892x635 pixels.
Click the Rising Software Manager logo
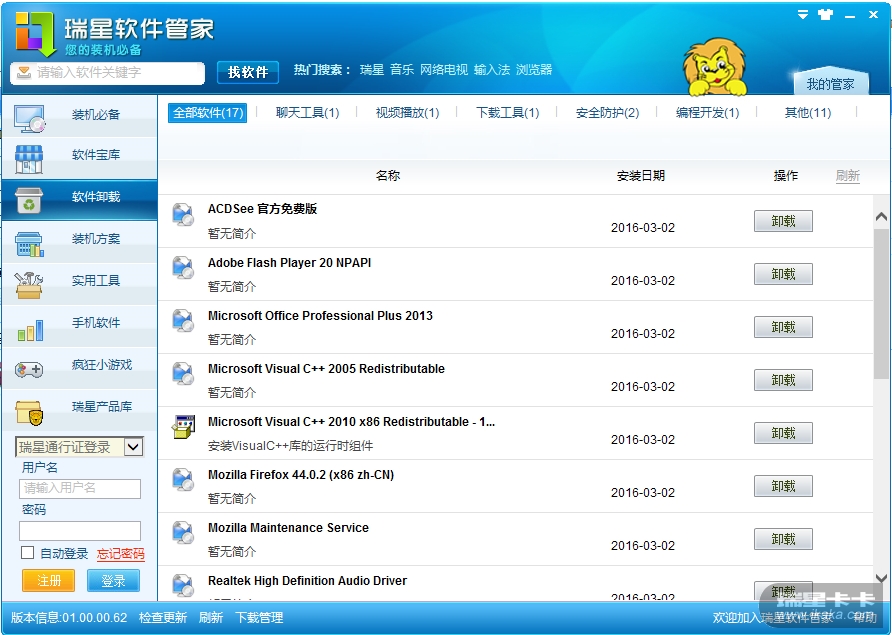[35, 34]
